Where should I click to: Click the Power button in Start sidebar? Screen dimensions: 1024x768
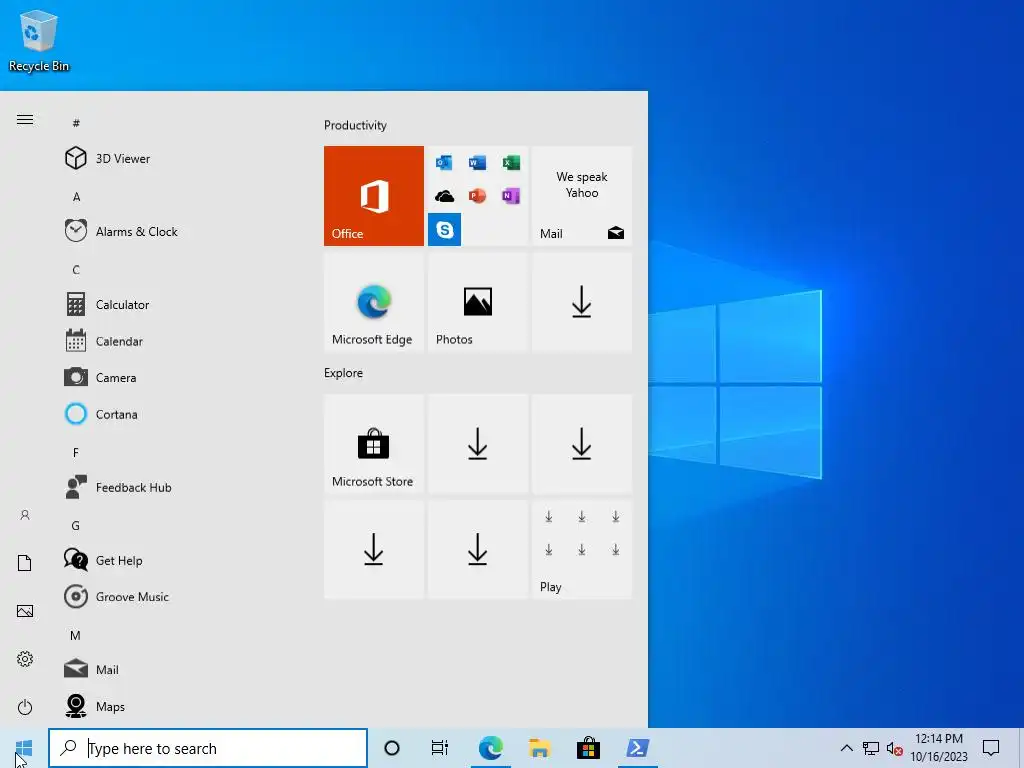tap(25, 707)
